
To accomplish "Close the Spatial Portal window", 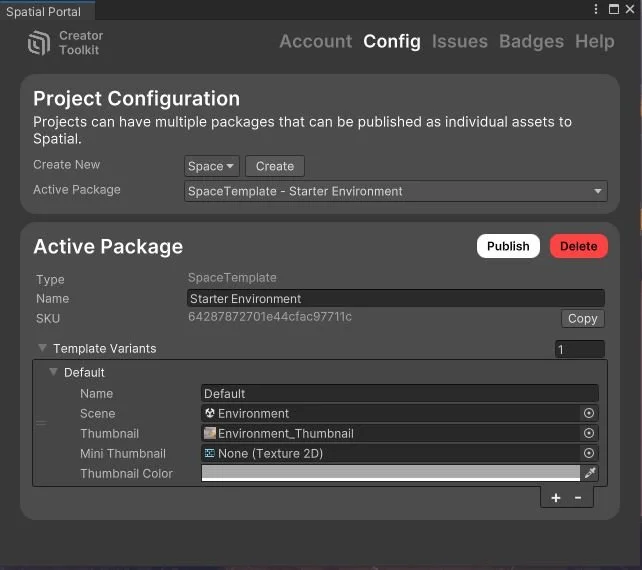I will 630,9.
